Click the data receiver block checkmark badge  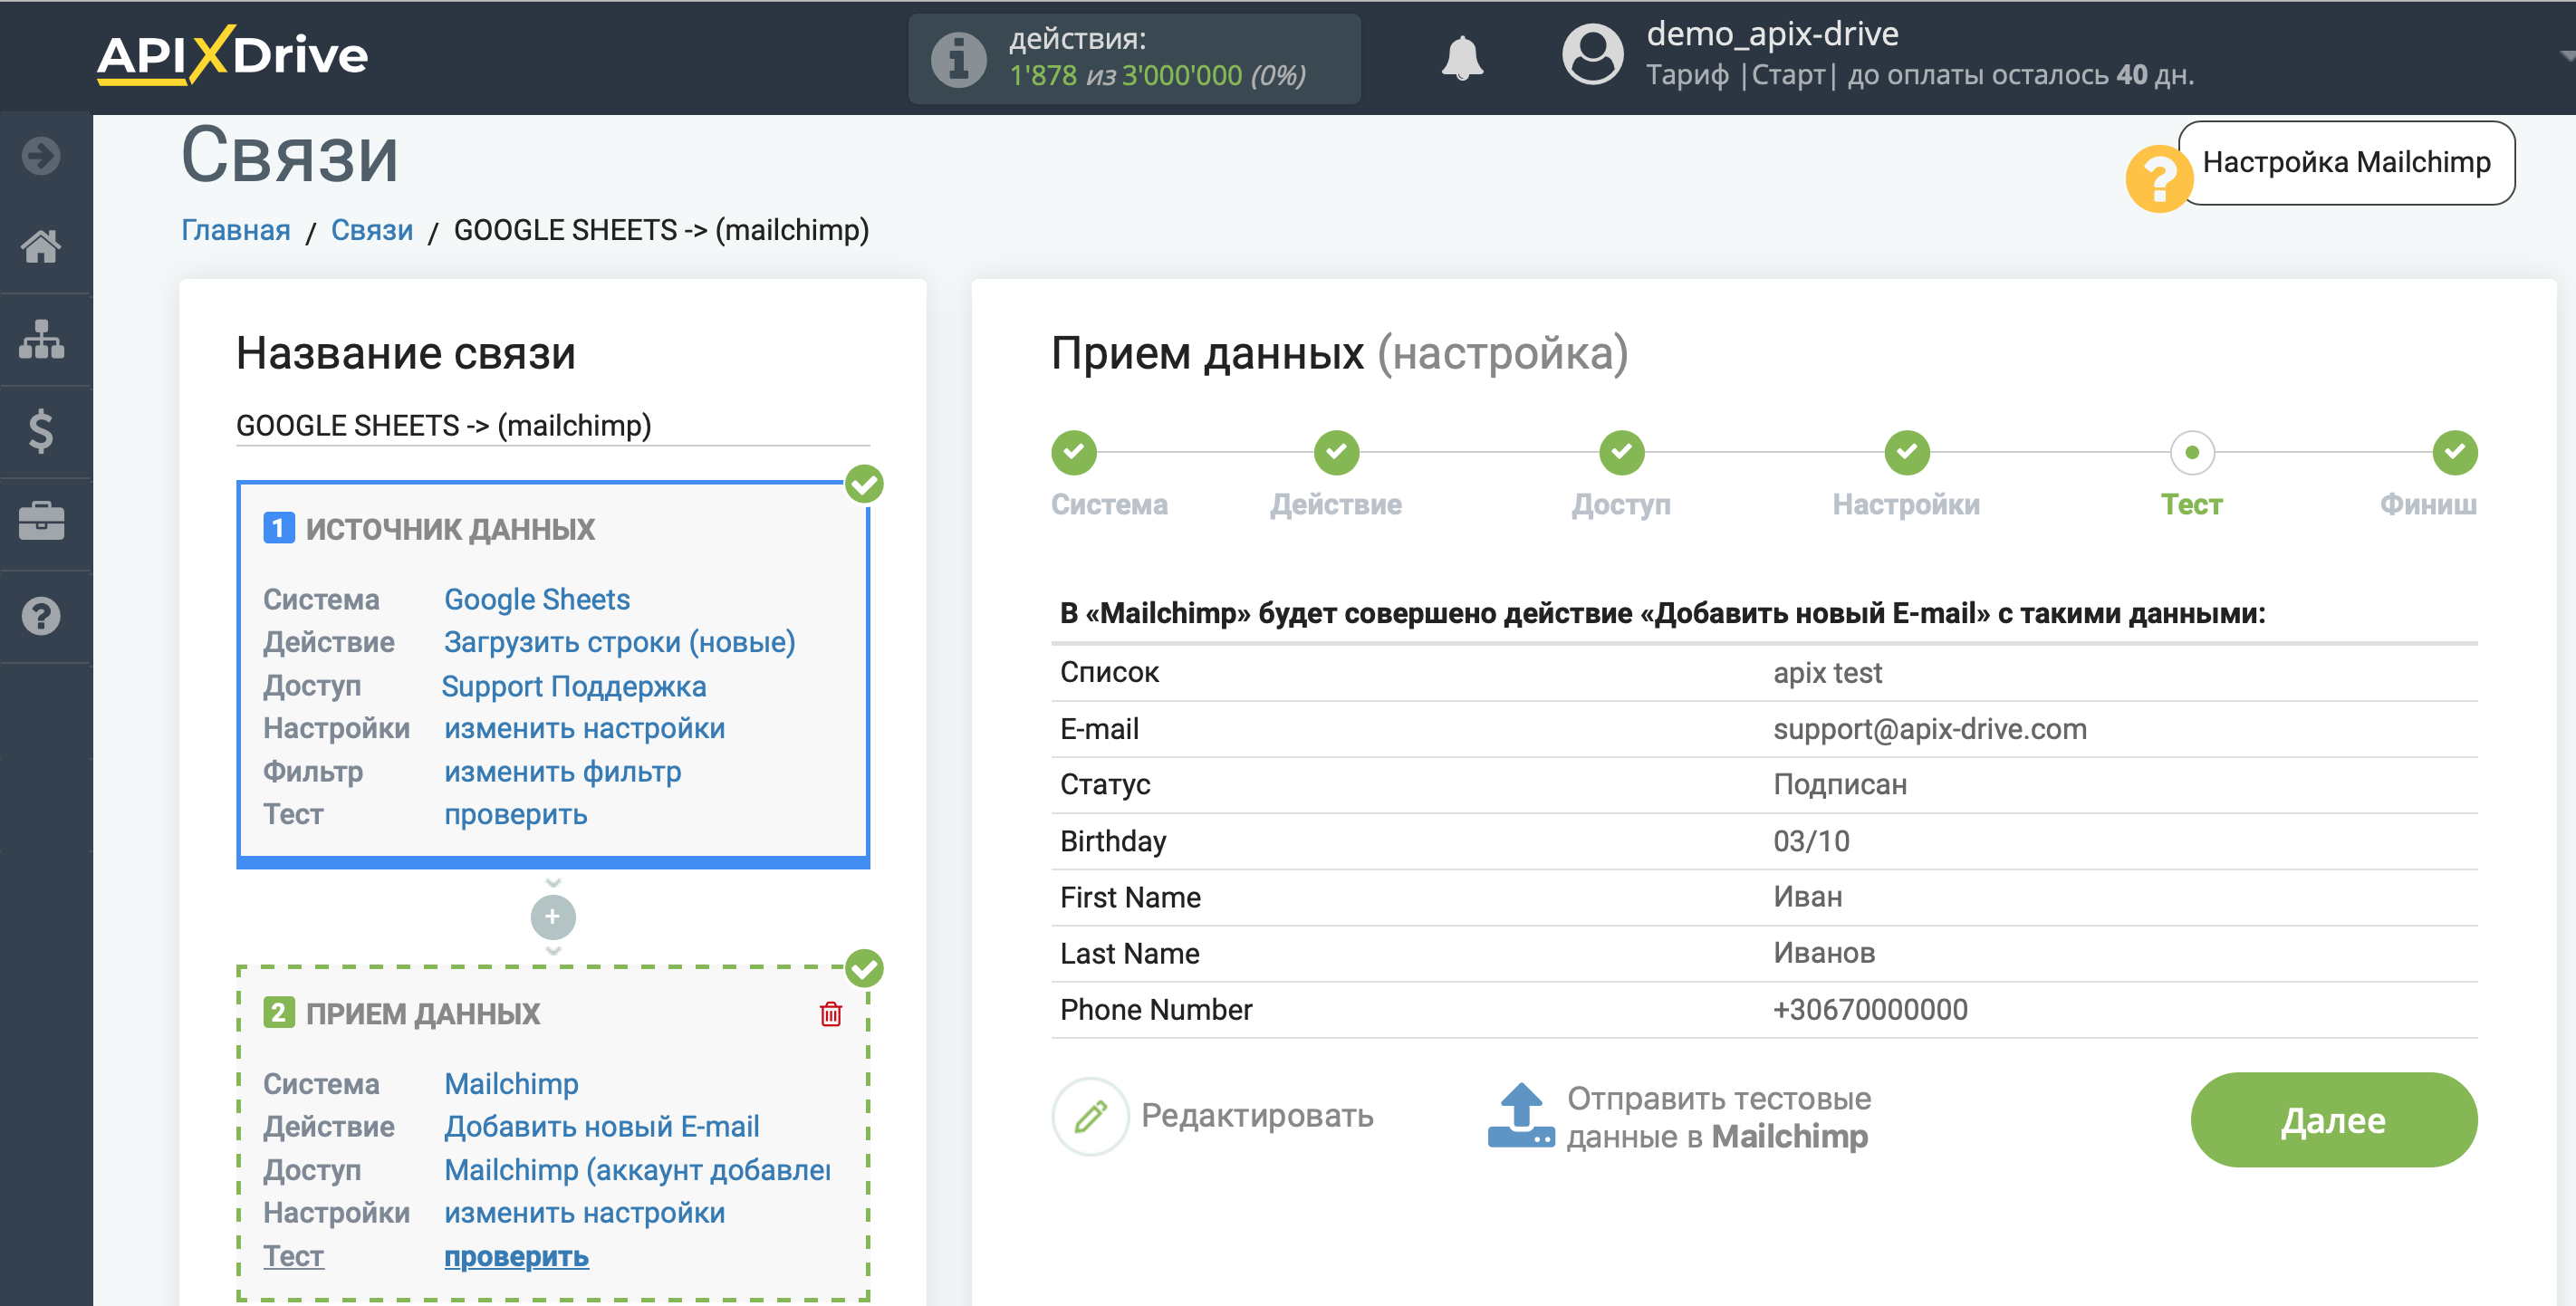click(x=864, y=968)
